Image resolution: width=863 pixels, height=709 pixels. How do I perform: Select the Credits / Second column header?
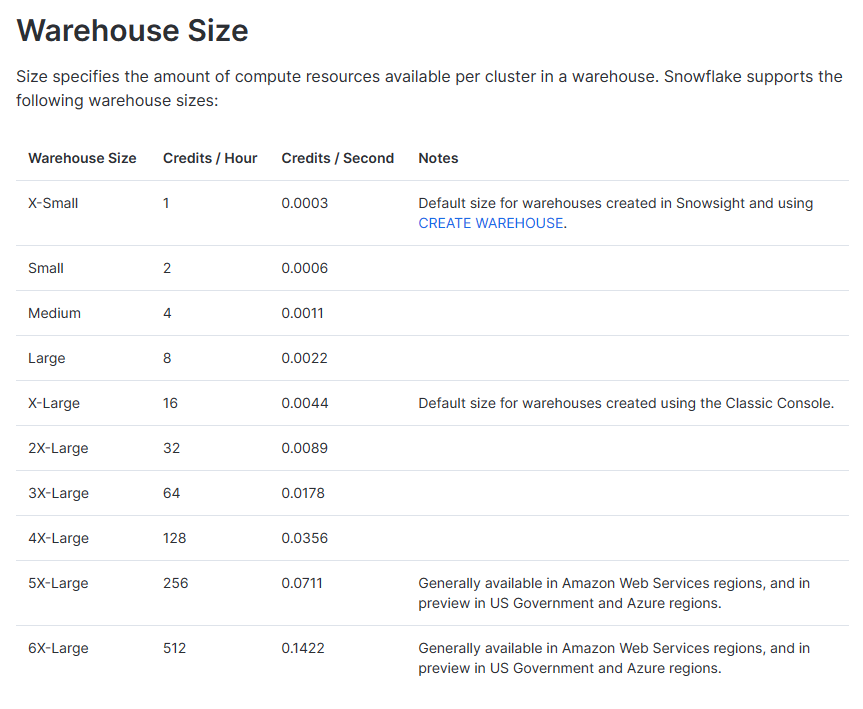pos(338,158)
